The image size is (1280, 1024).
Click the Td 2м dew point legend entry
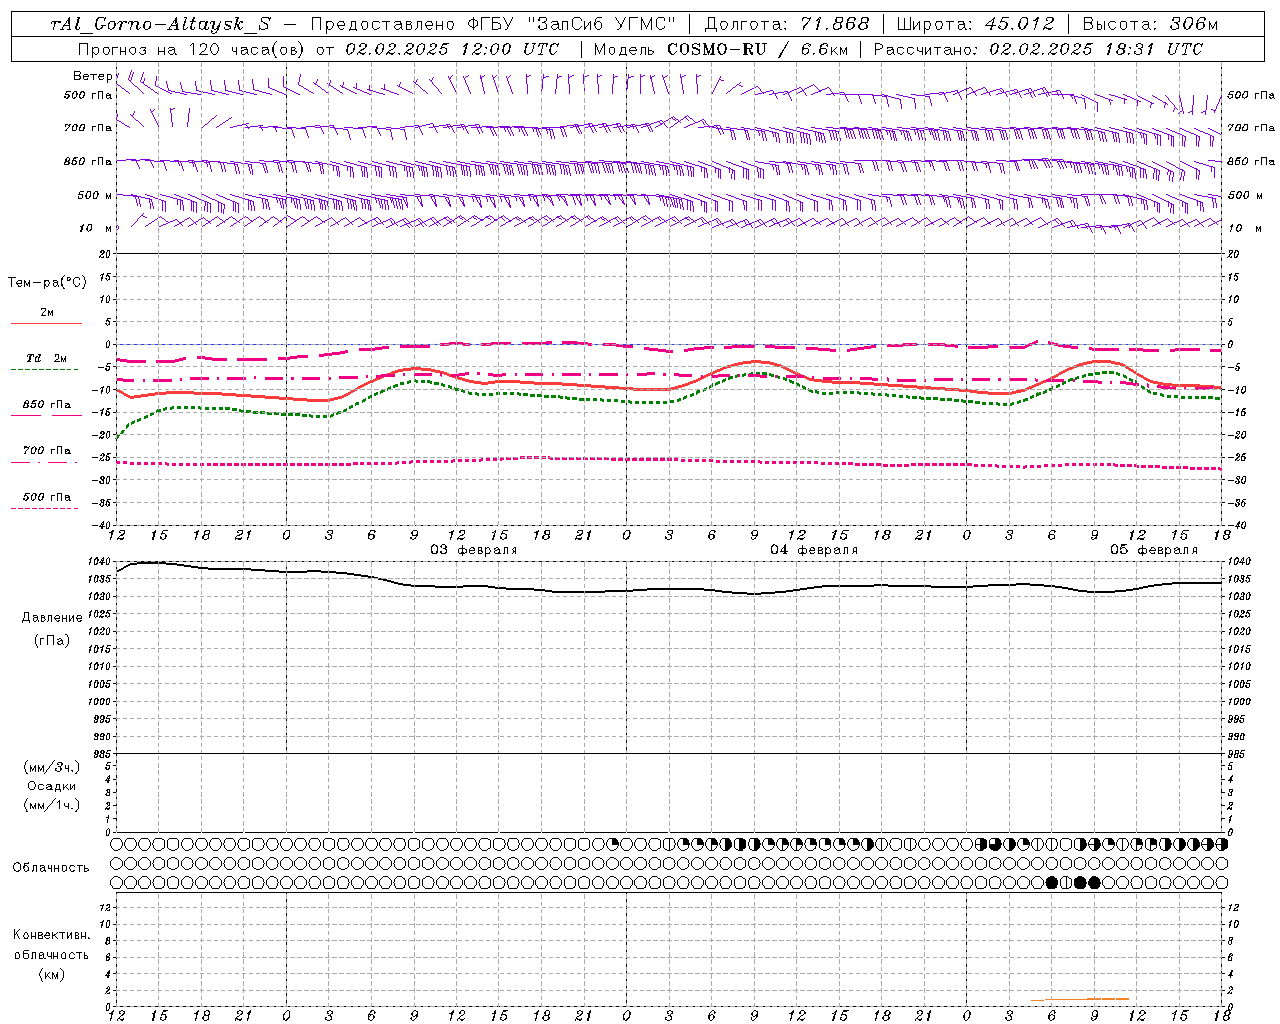click(47, 358)
